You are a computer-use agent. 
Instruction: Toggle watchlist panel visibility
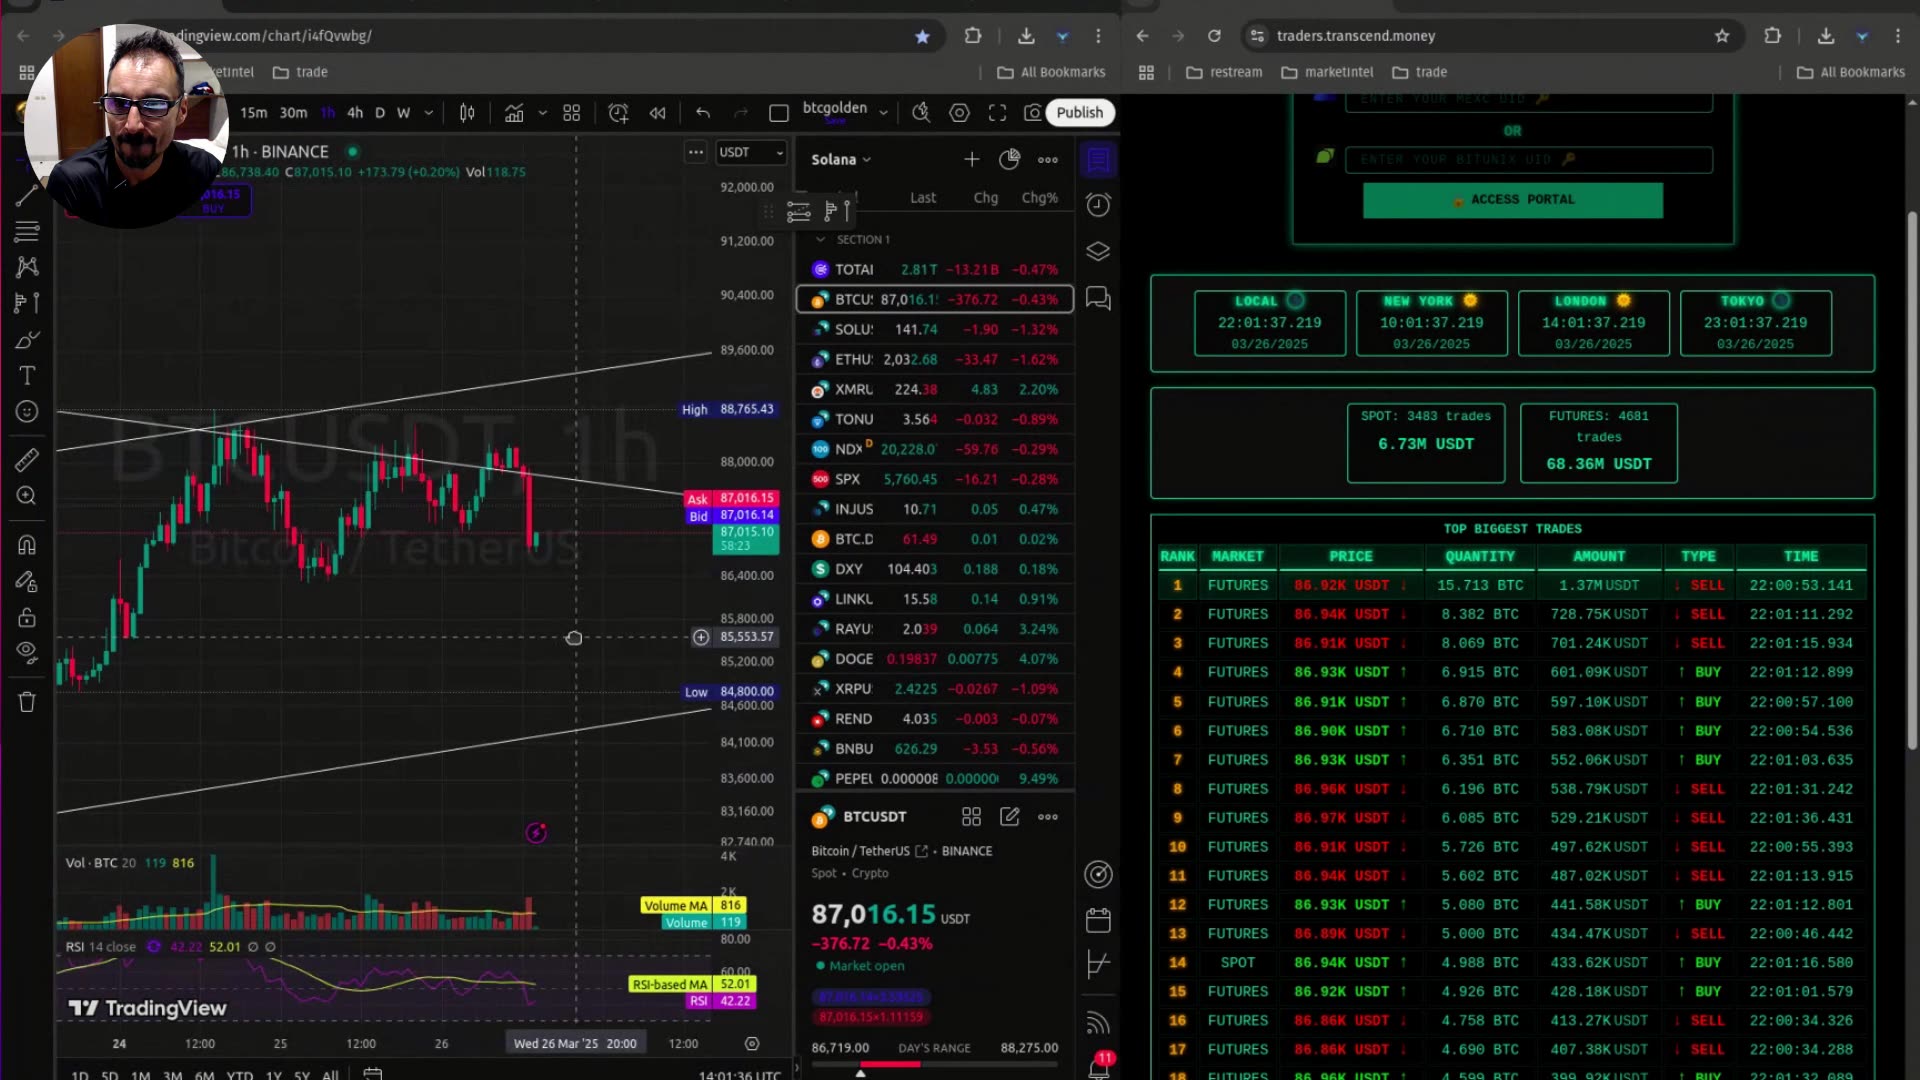(x=1098, y=160)
